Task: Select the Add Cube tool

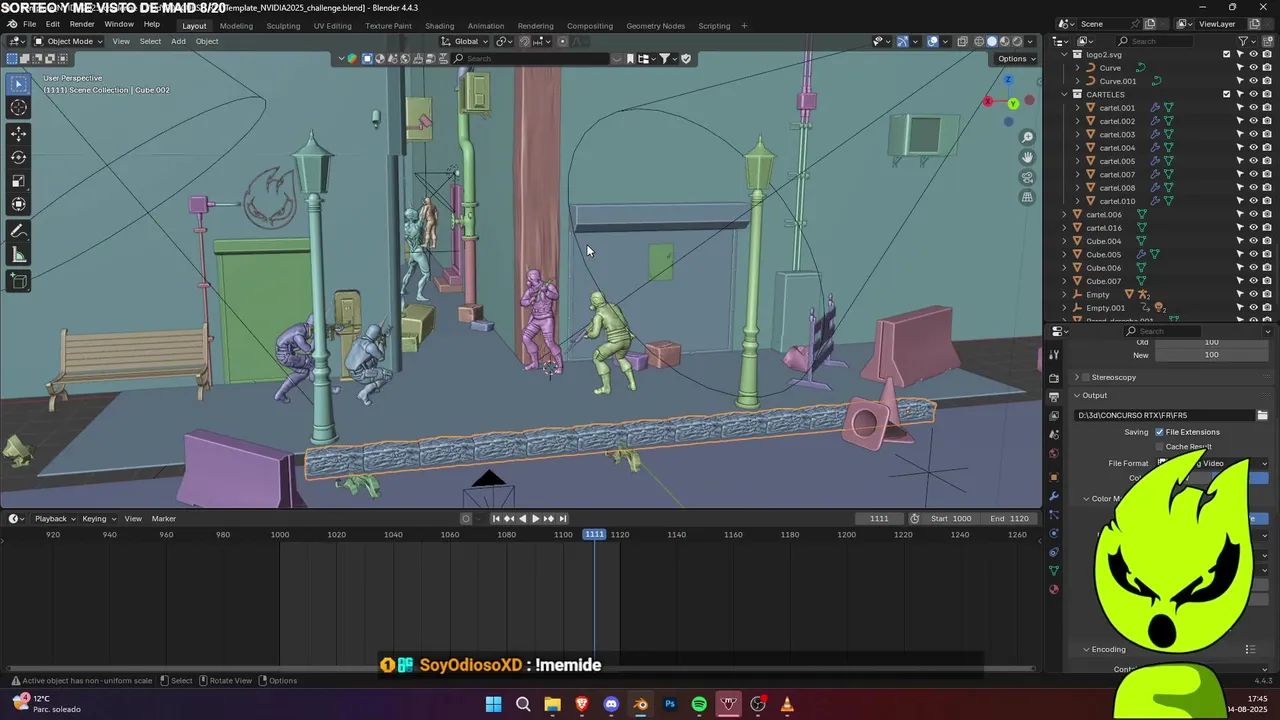Action: (19, 281)
